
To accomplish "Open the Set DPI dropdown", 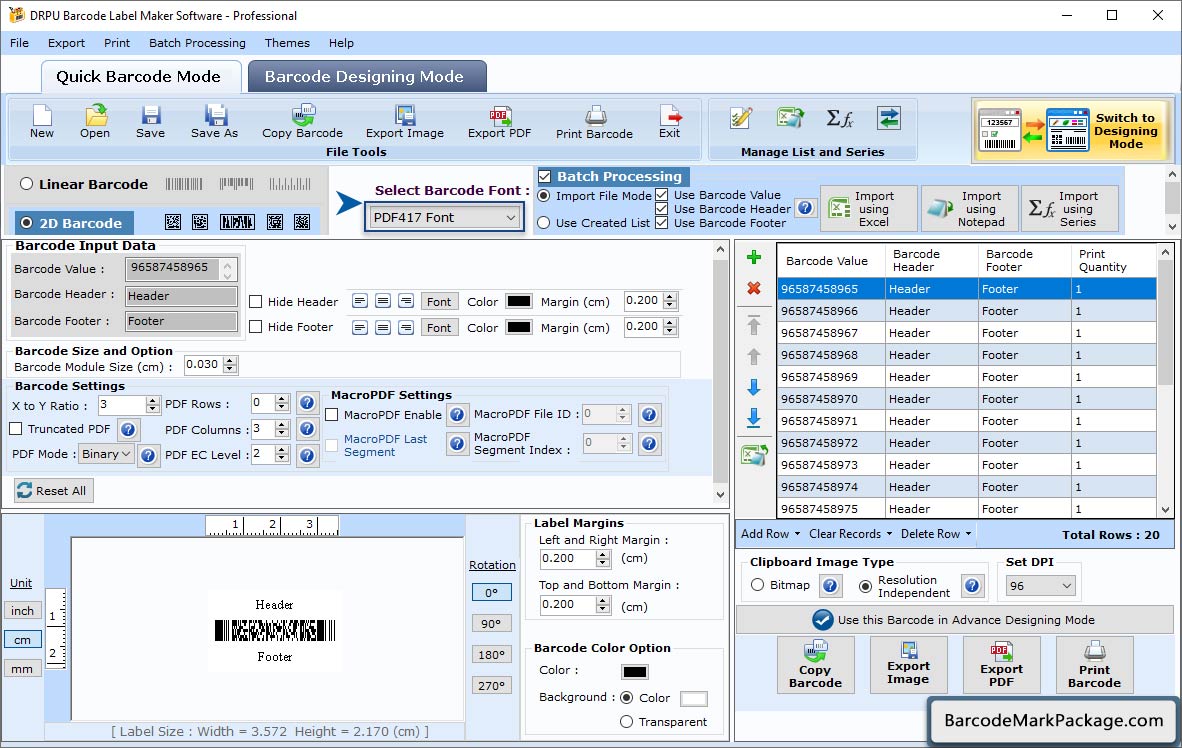I will (x=1040, y=586).
